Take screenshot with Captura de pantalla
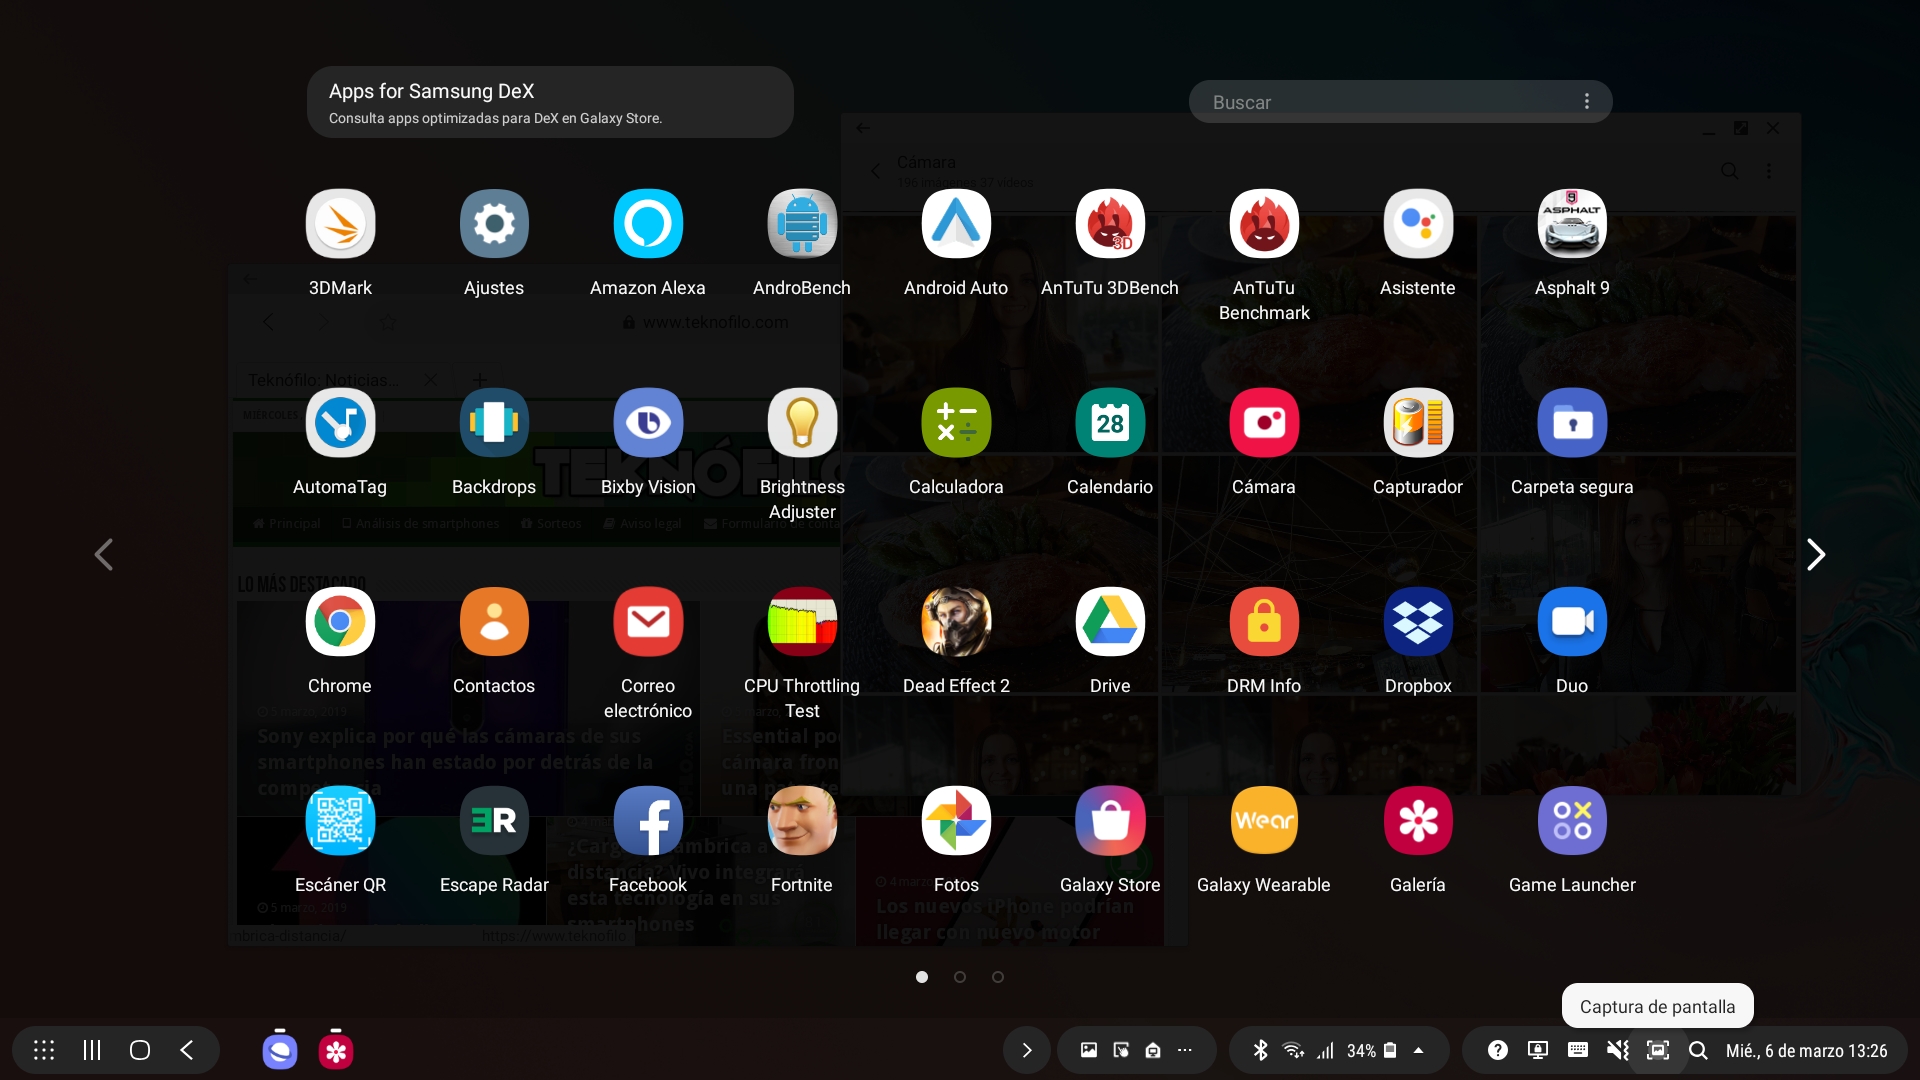Screen dimensions: 1920x1080 pyautogui.click(x=1658, y=1050)
